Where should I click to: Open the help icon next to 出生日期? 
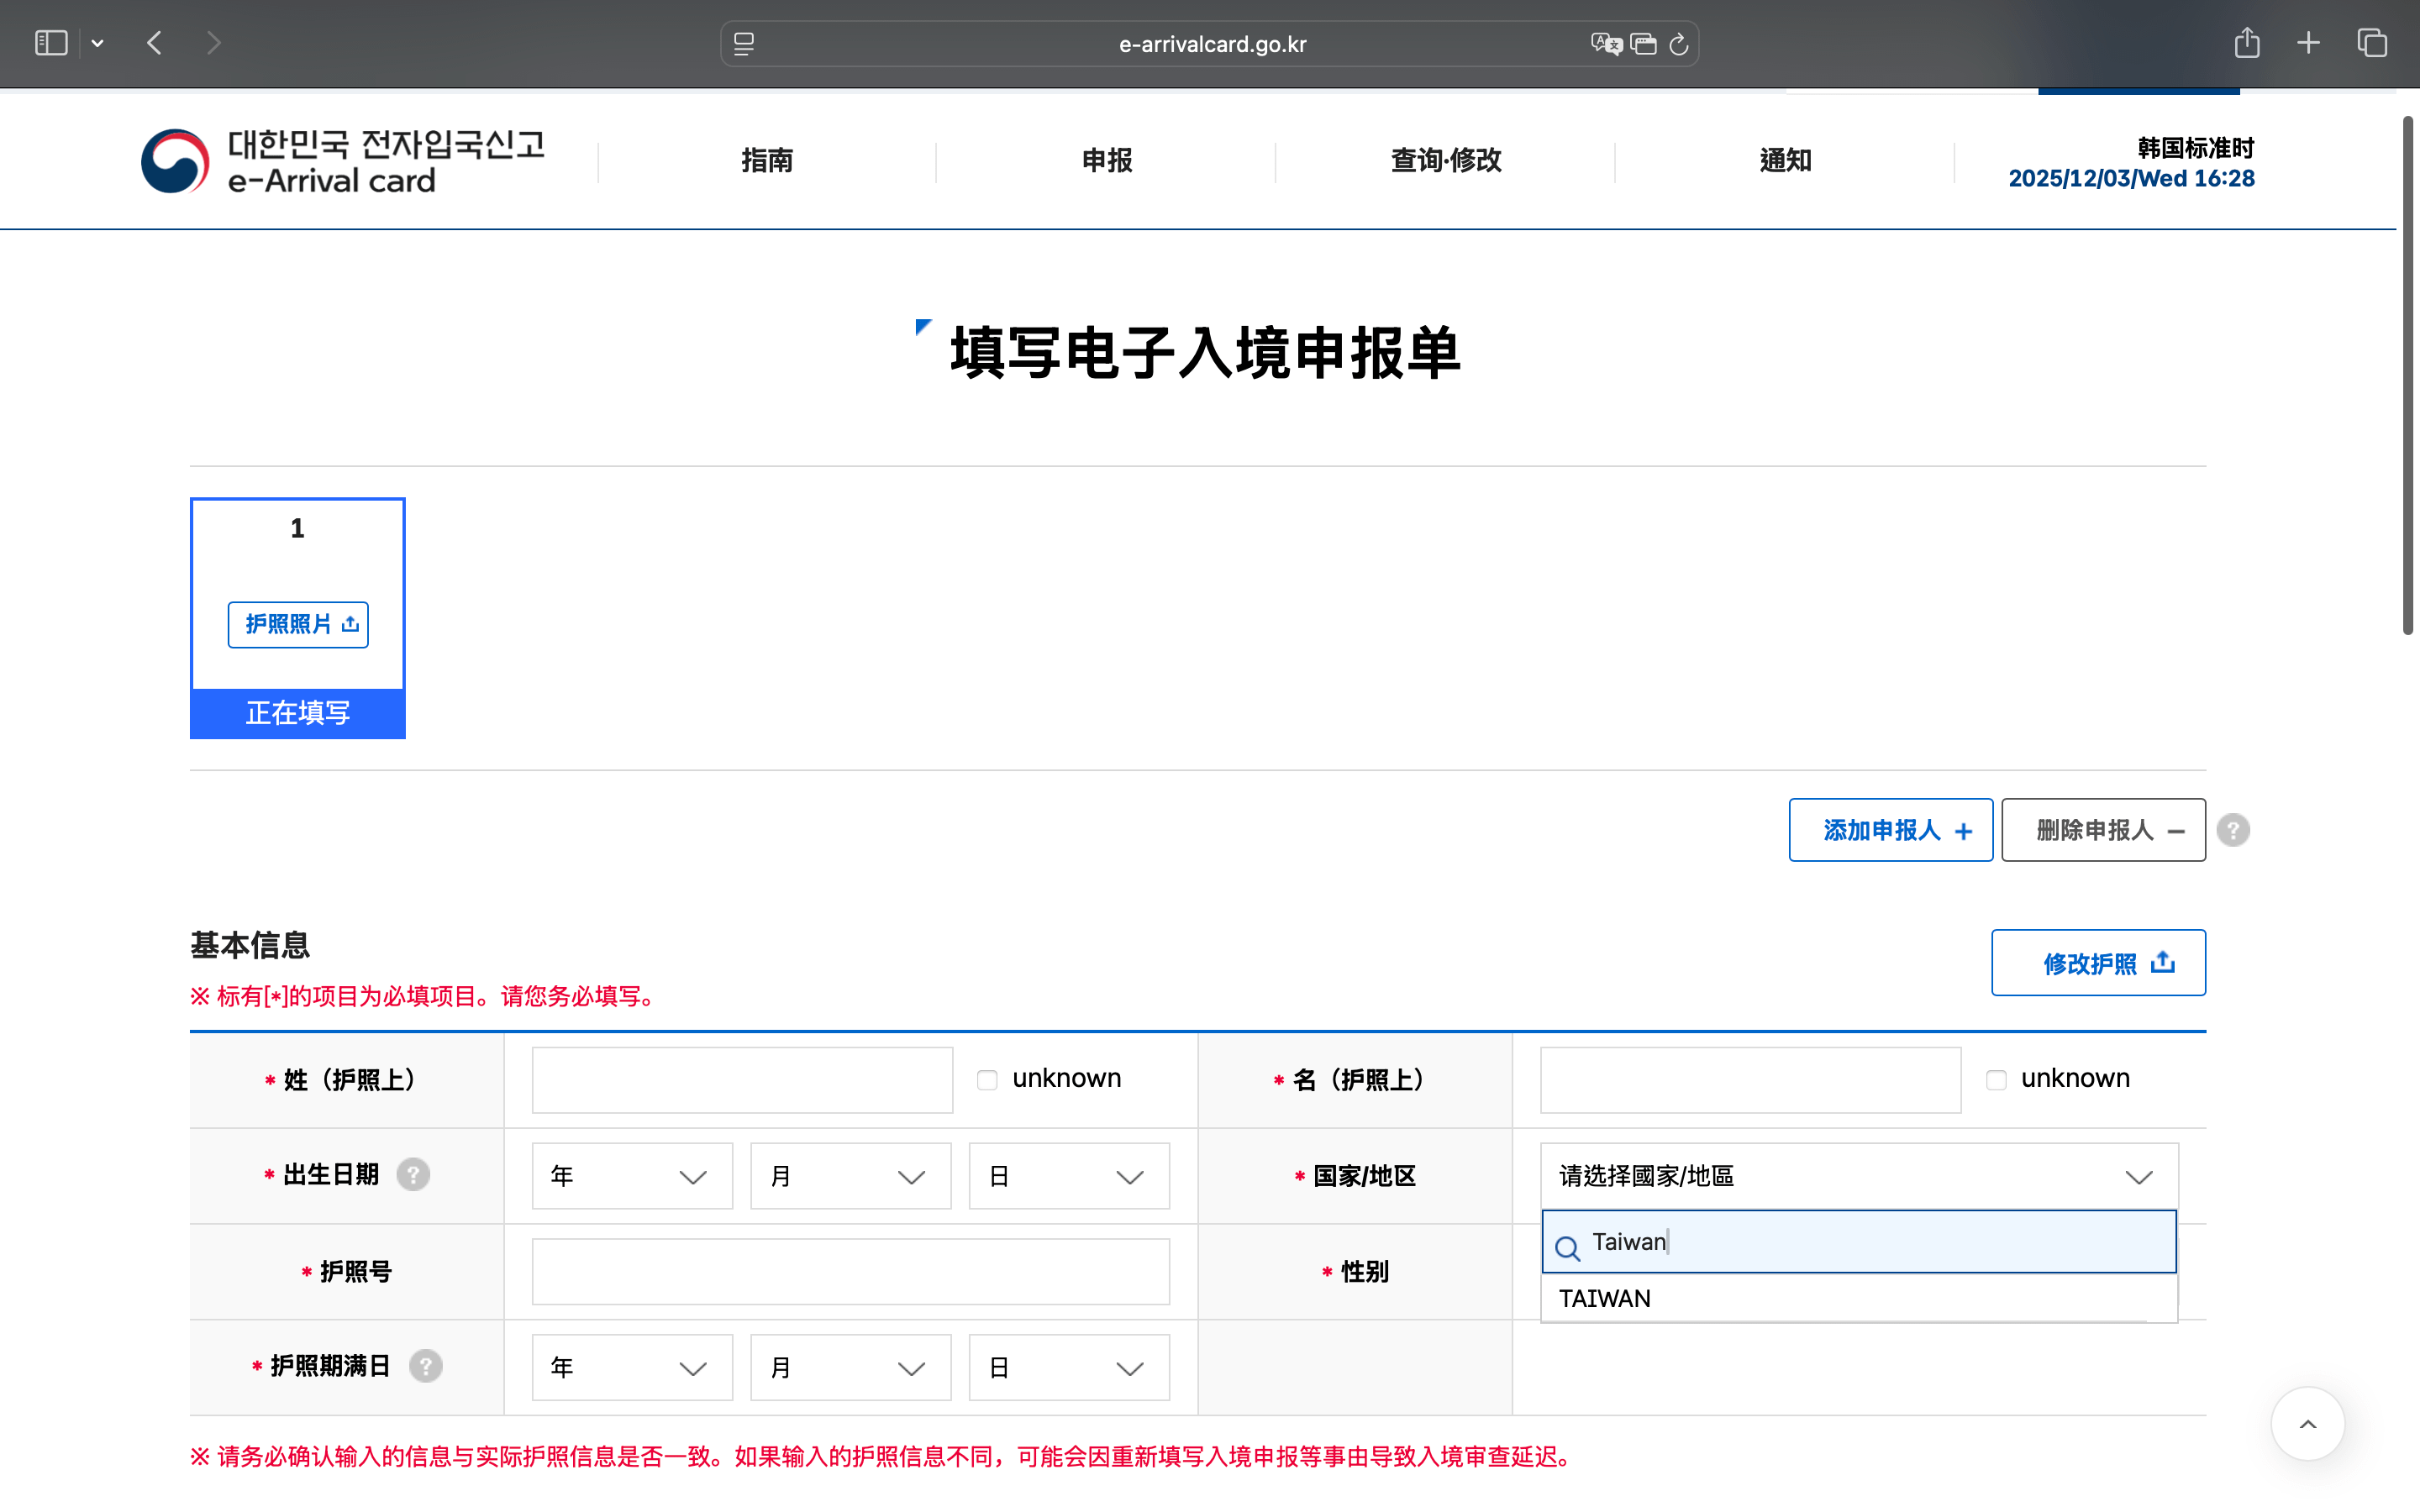[413, 1175]
